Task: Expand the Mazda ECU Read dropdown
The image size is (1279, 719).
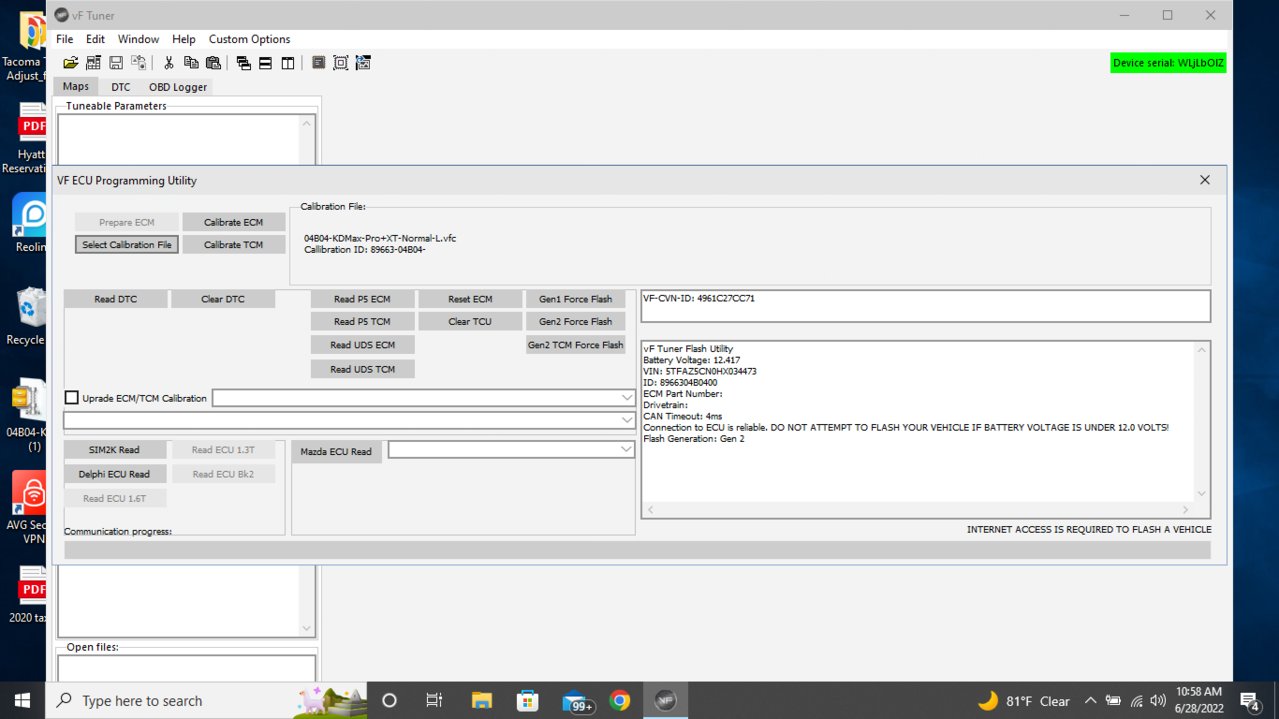Action: tap(626, 450)
